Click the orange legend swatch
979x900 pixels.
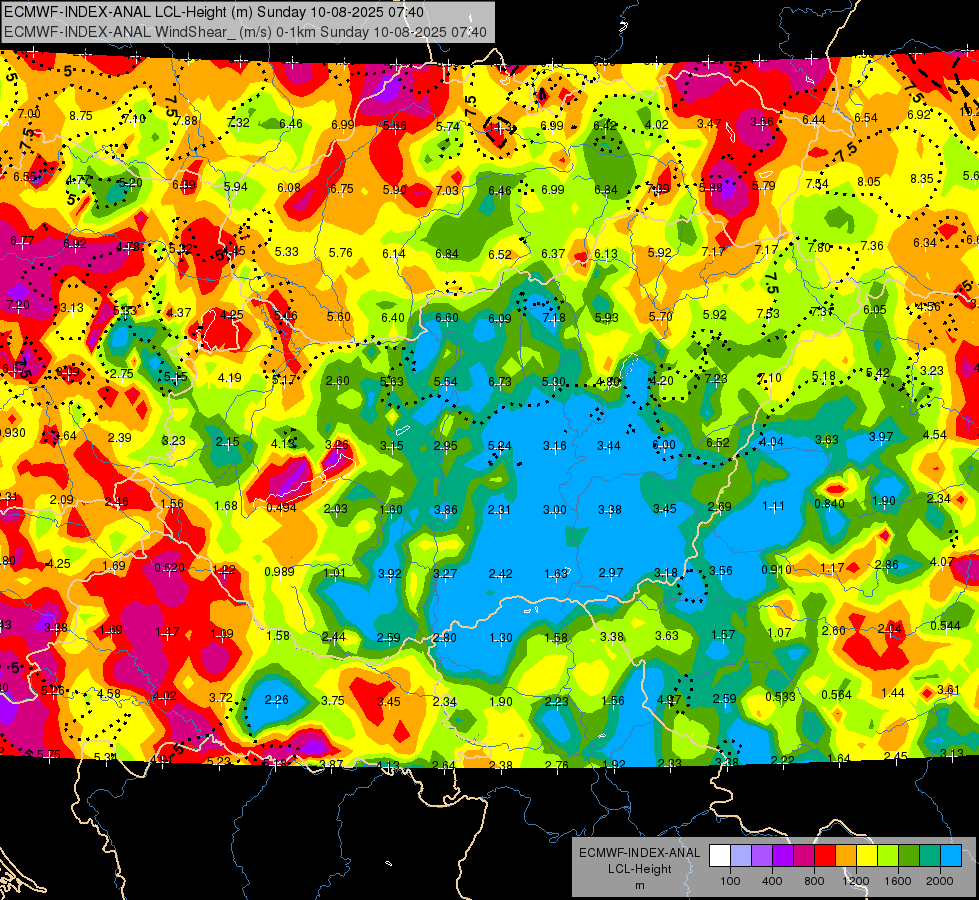click(x=845, y=856)
